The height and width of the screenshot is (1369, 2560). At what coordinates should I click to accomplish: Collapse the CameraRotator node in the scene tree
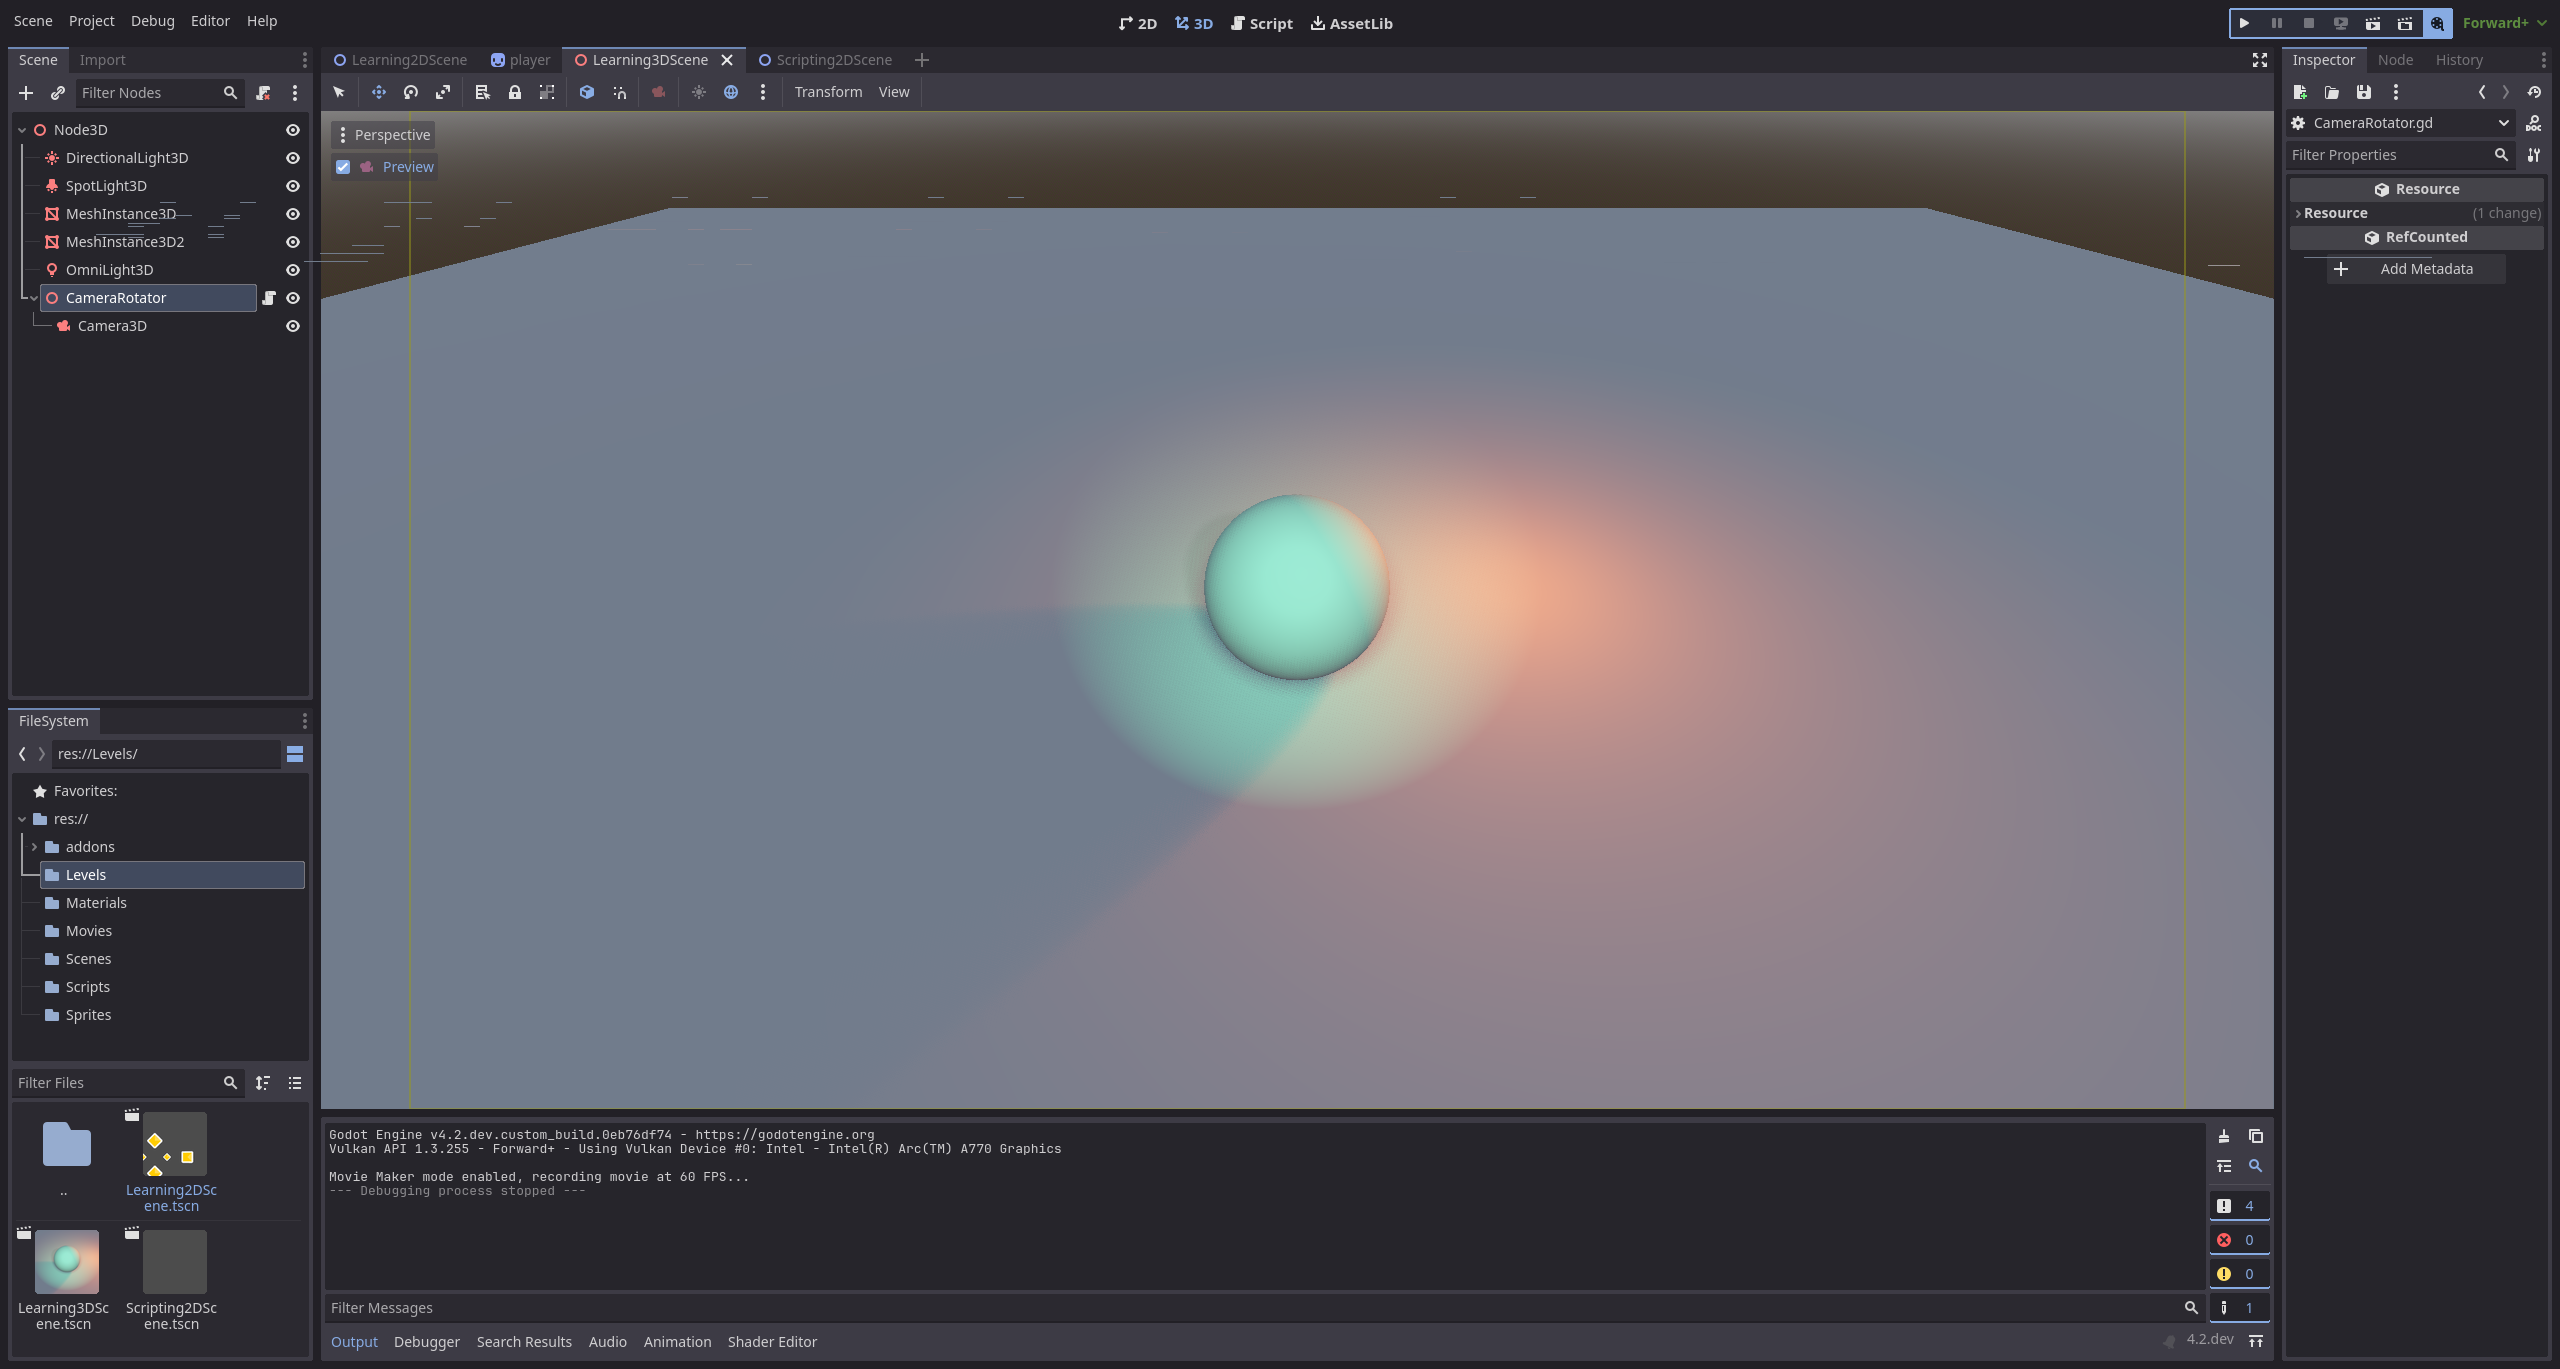coord(33,297)
